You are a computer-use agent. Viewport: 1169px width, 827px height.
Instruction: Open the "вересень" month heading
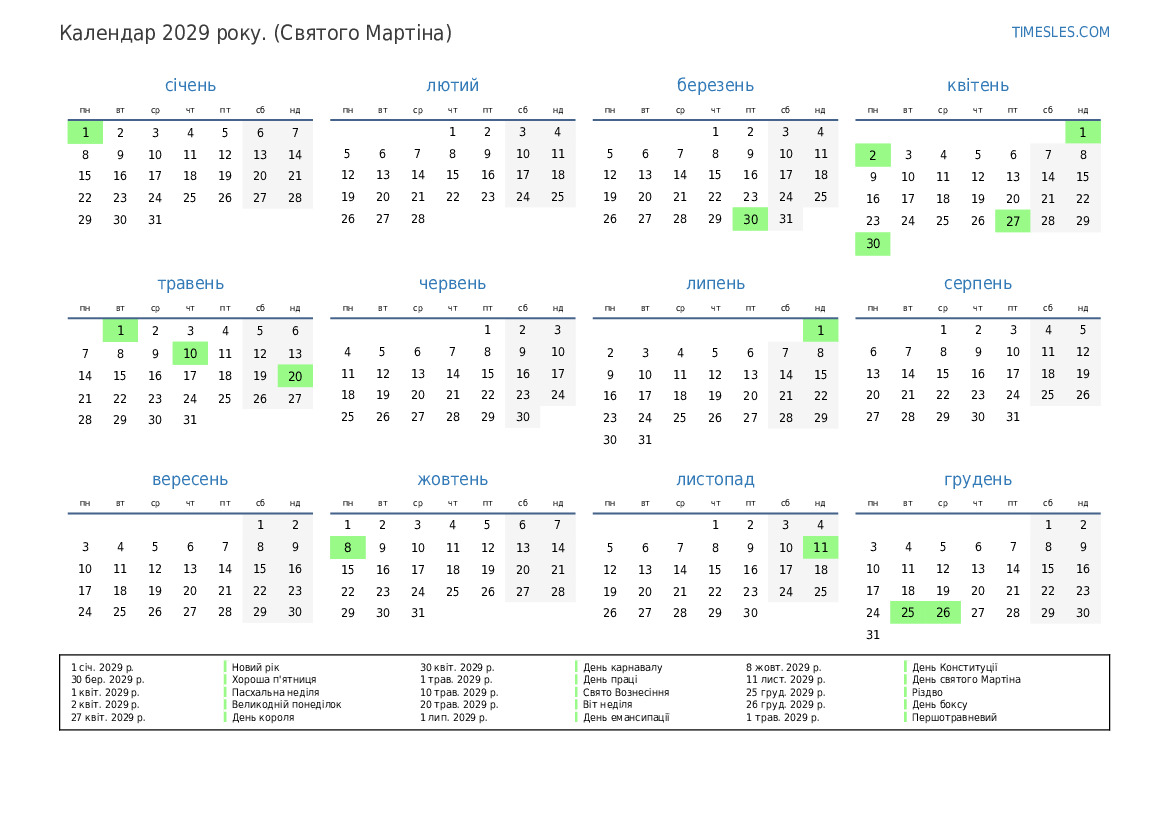[x=190, y=480]
